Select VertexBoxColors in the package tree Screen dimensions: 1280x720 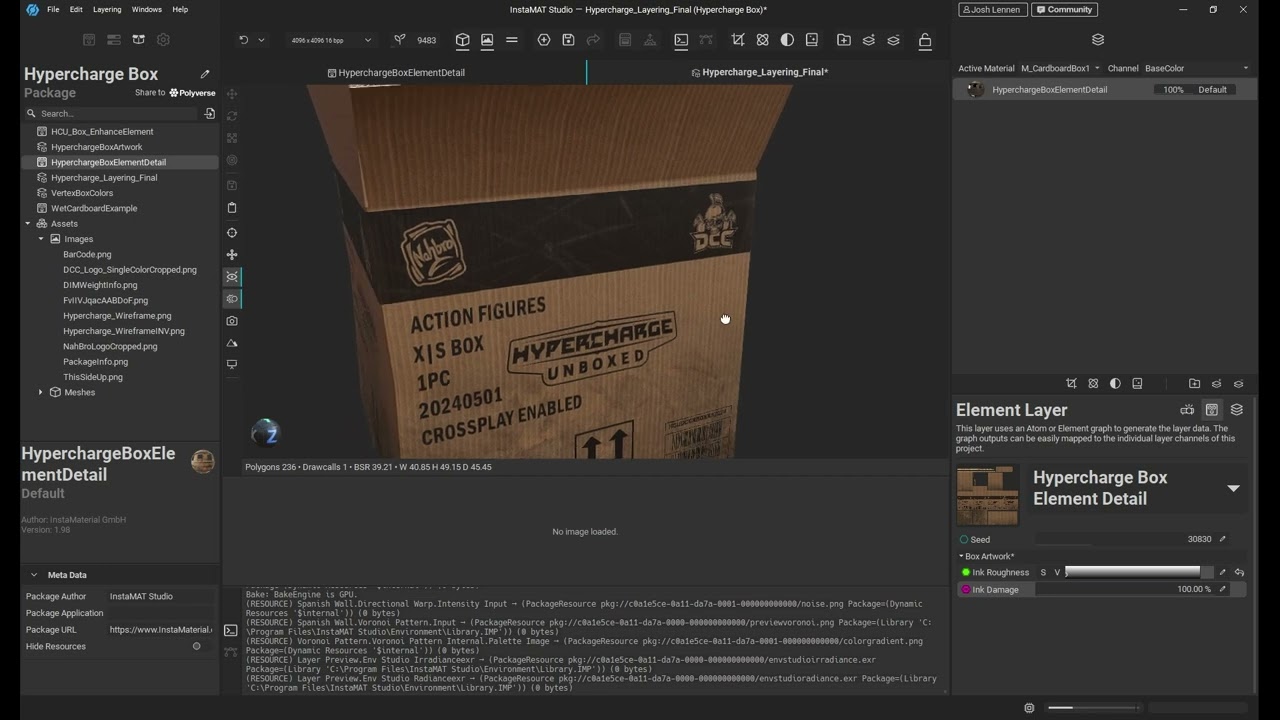click(x=82, y=193)
